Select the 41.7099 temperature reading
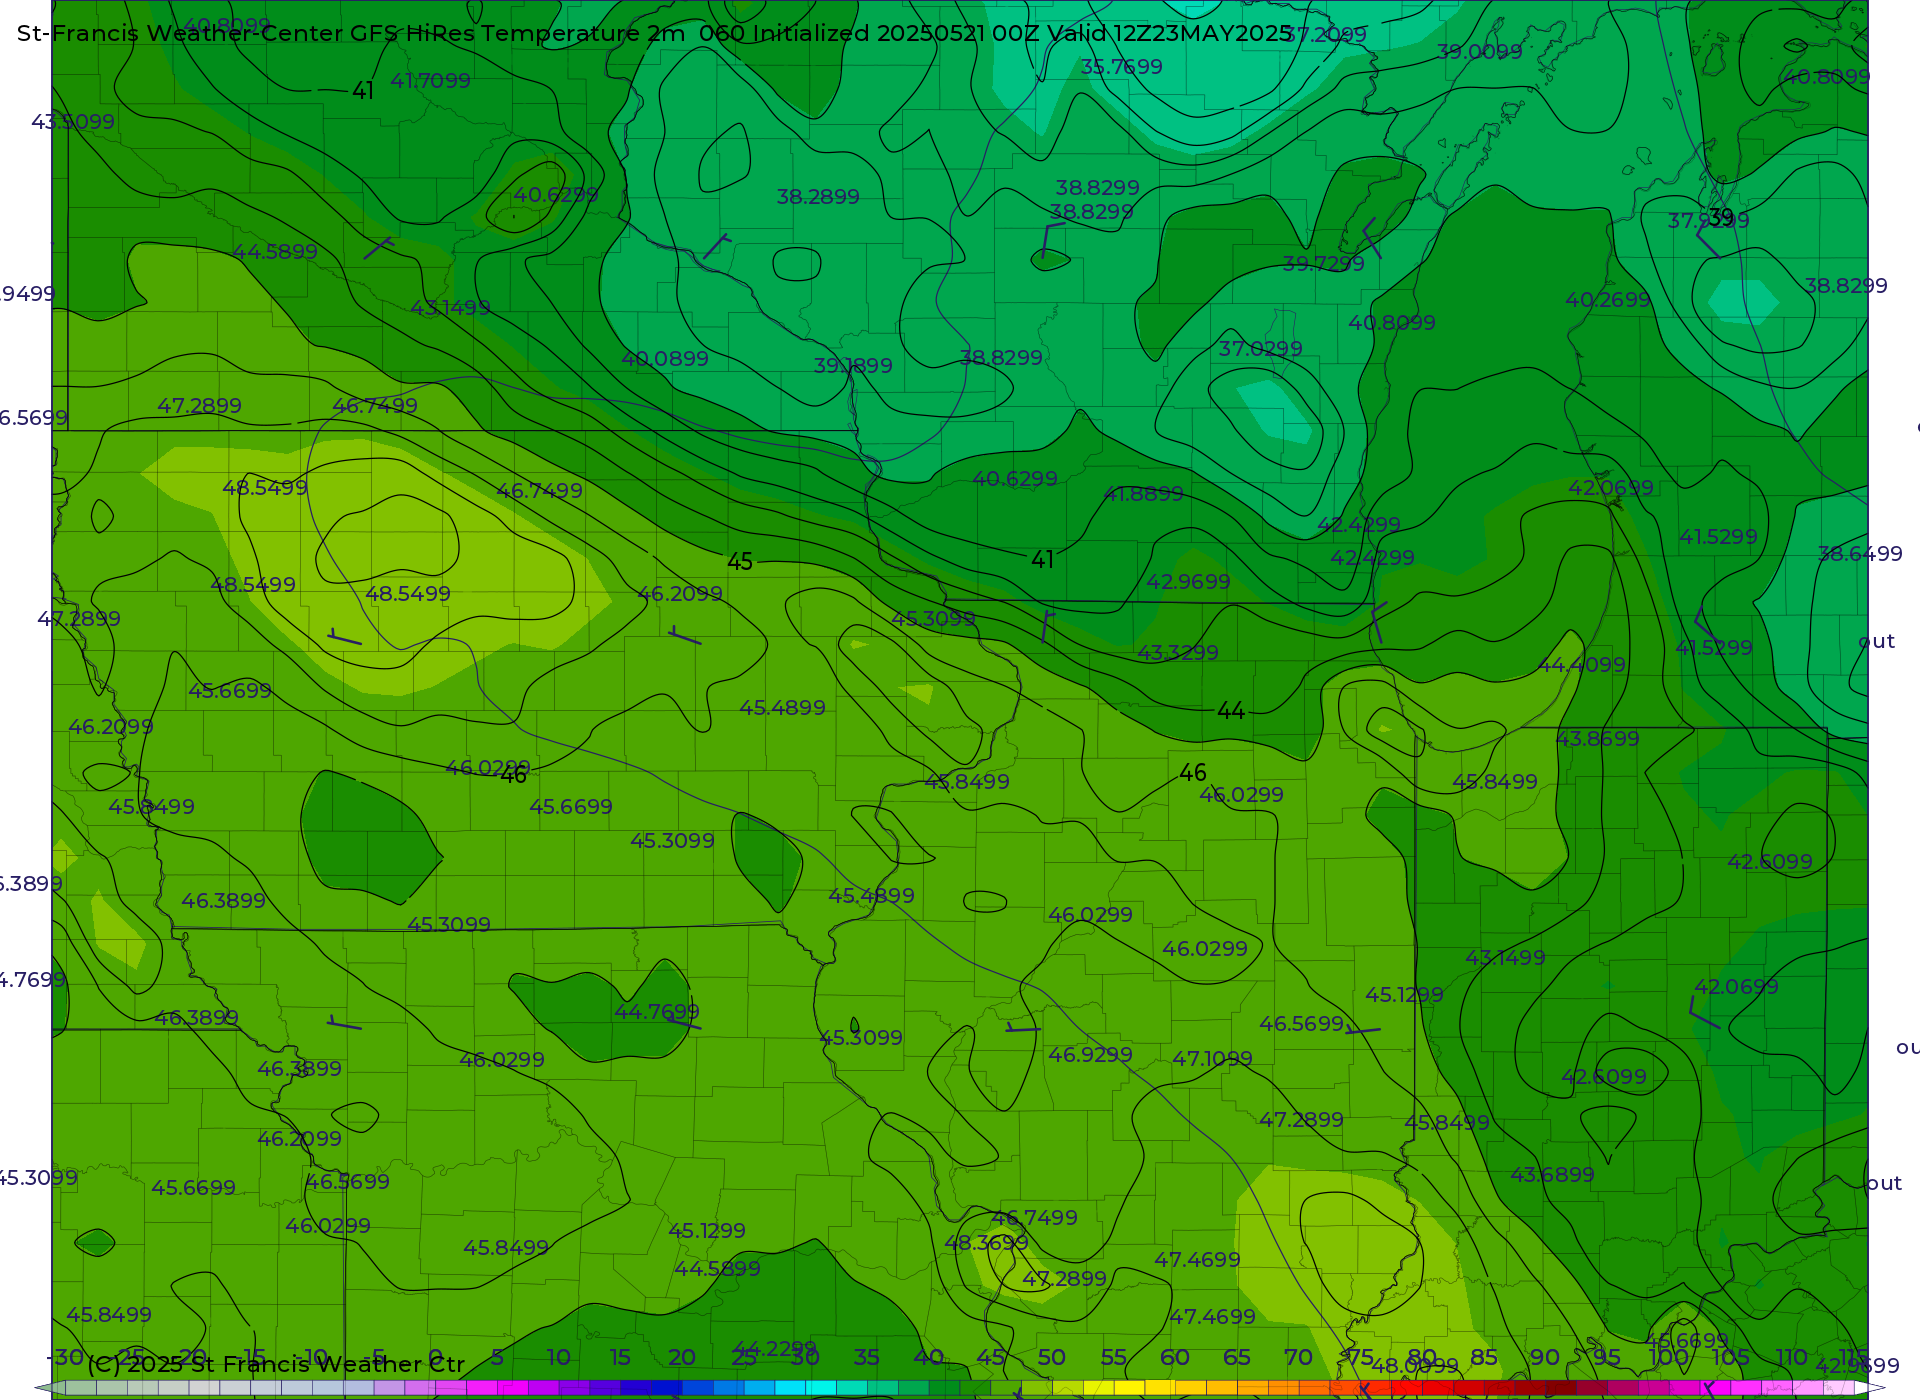 430,80
